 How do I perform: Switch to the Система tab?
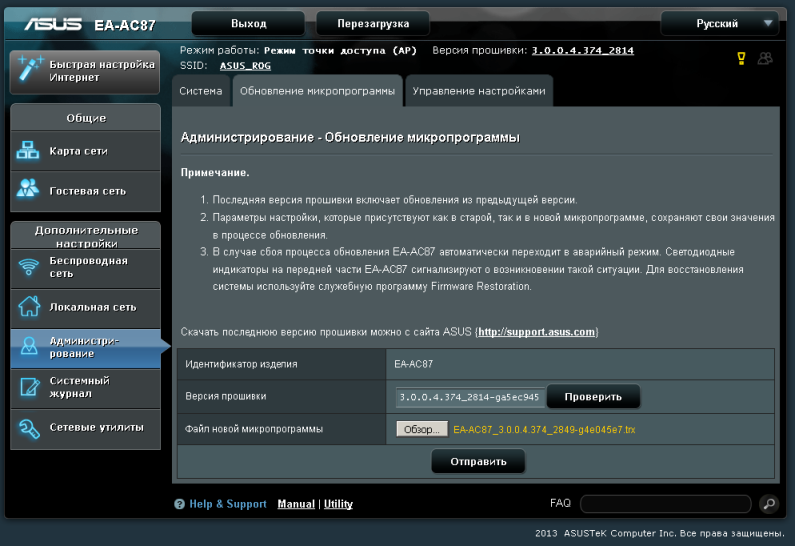pyautogui.click(x=201, y=91)
